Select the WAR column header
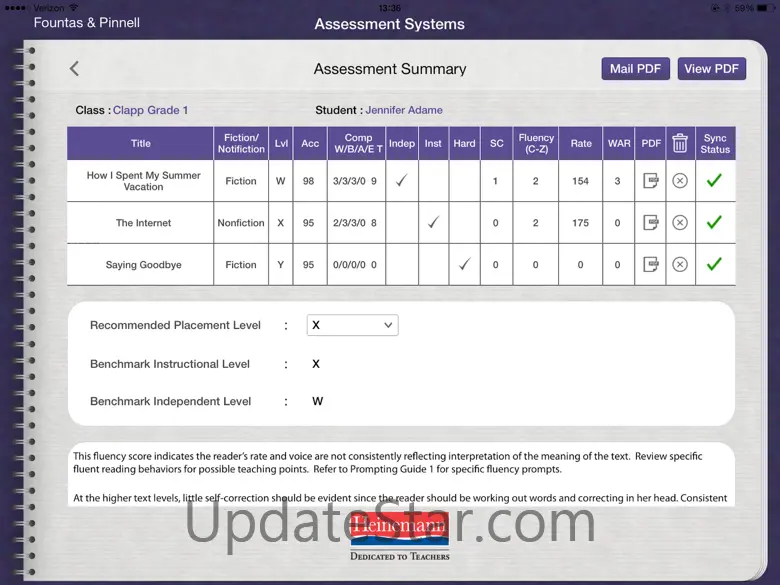This screenshot has width=780, height=585. pyautogui.click(x=619, y=143)
